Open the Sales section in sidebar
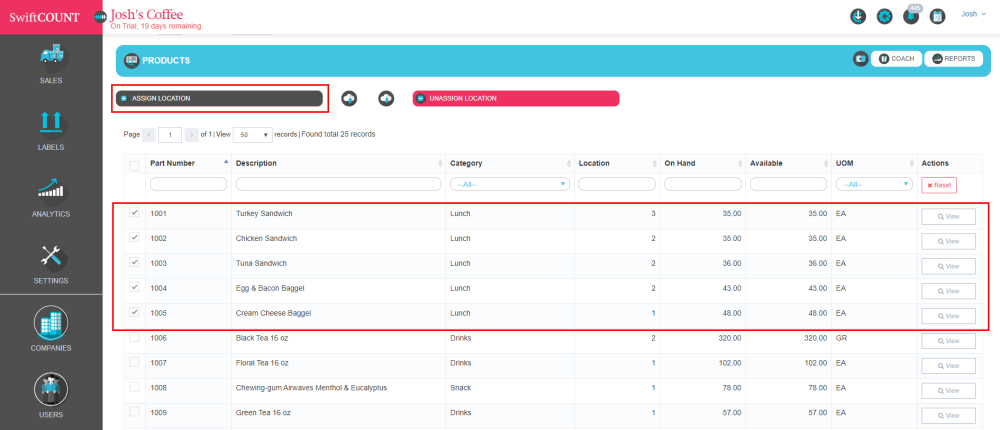The width and height of the screenshot is (1000, 430). tap(51, 64)
